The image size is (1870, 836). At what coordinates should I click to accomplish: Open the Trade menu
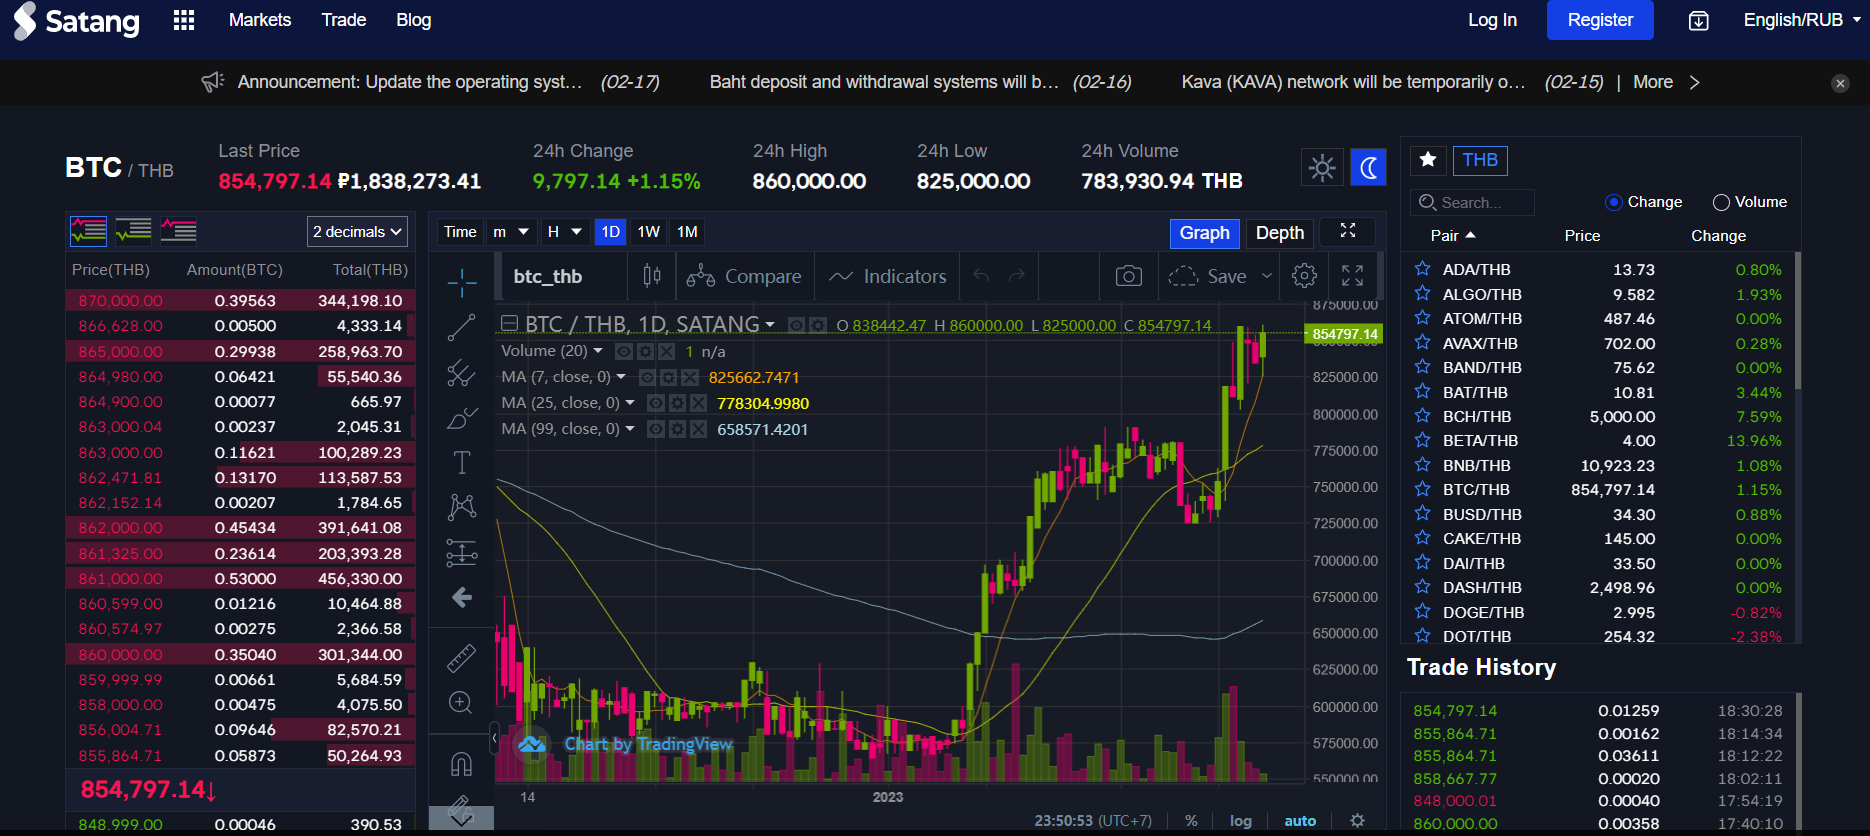pyautogui.click(x=344, y=20)
